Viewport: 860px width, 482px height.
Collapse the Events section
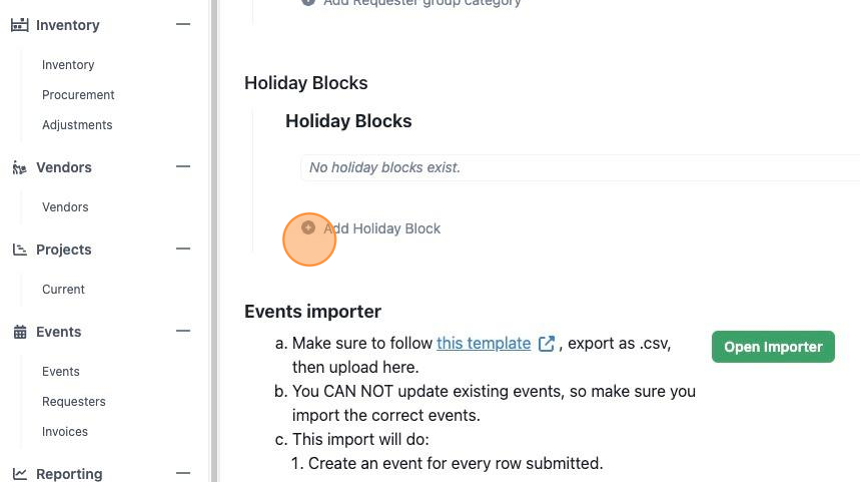[183, 331]
